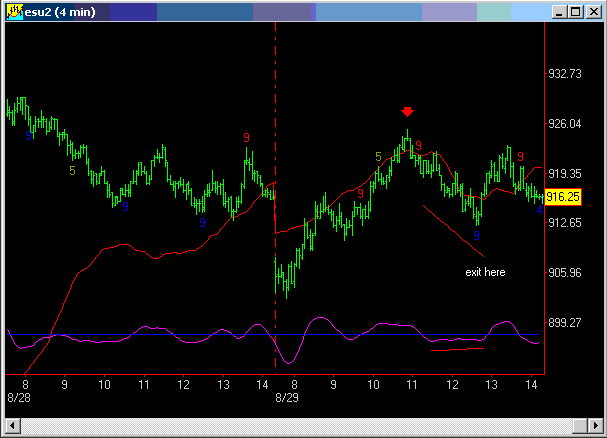
Task: Click the red down-arrow sell signal marker
Action: click(407, 111)
